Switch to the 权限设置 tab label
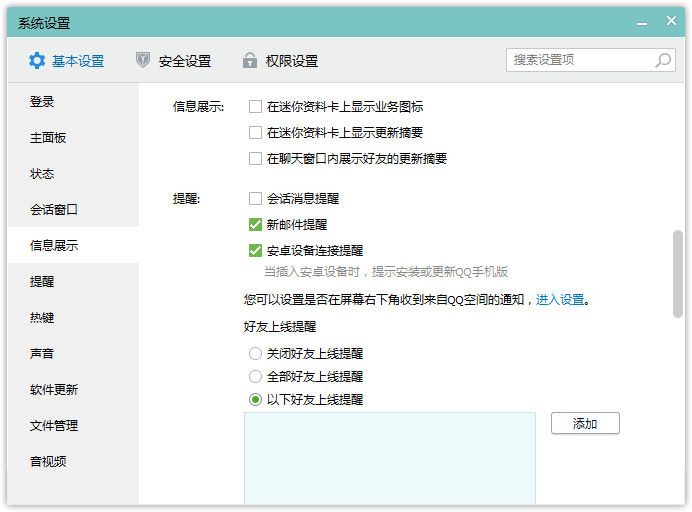 coord(292,61)
